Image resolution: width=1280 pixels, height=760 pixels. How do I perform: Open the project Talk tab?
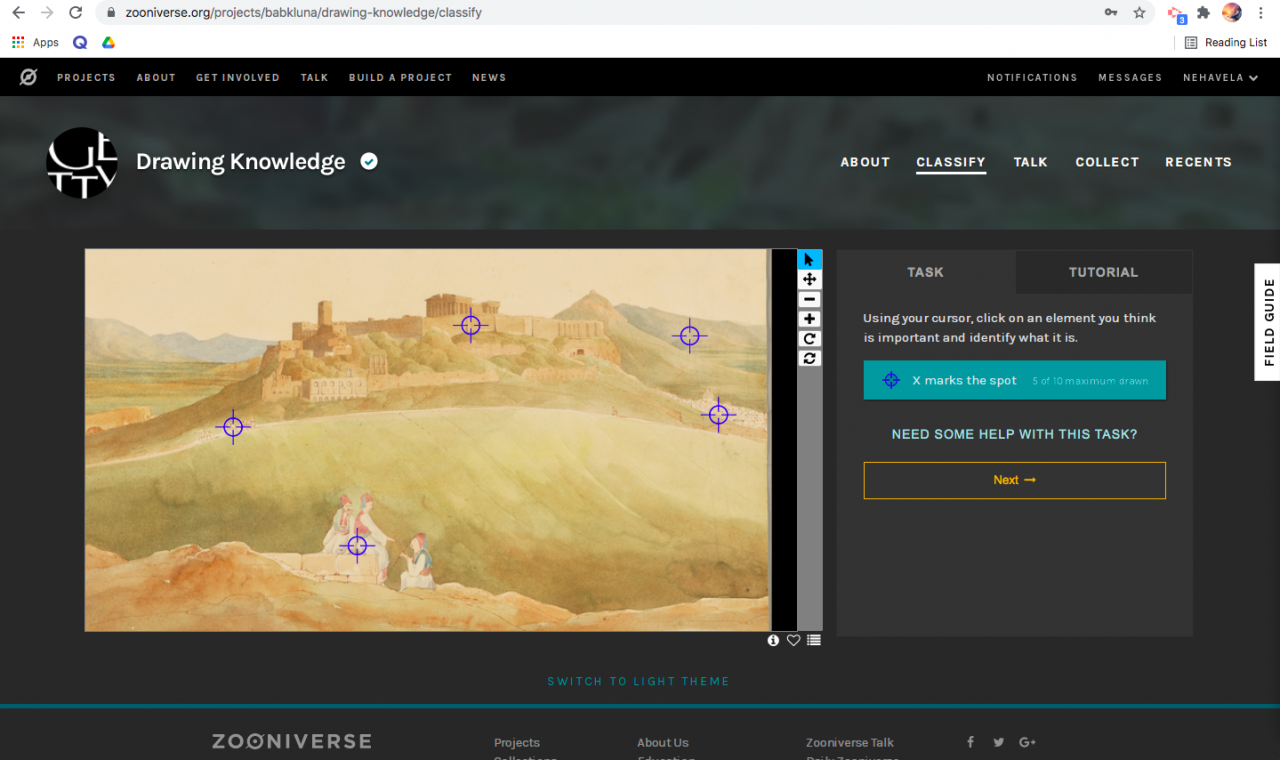(x=1030, y=162)
